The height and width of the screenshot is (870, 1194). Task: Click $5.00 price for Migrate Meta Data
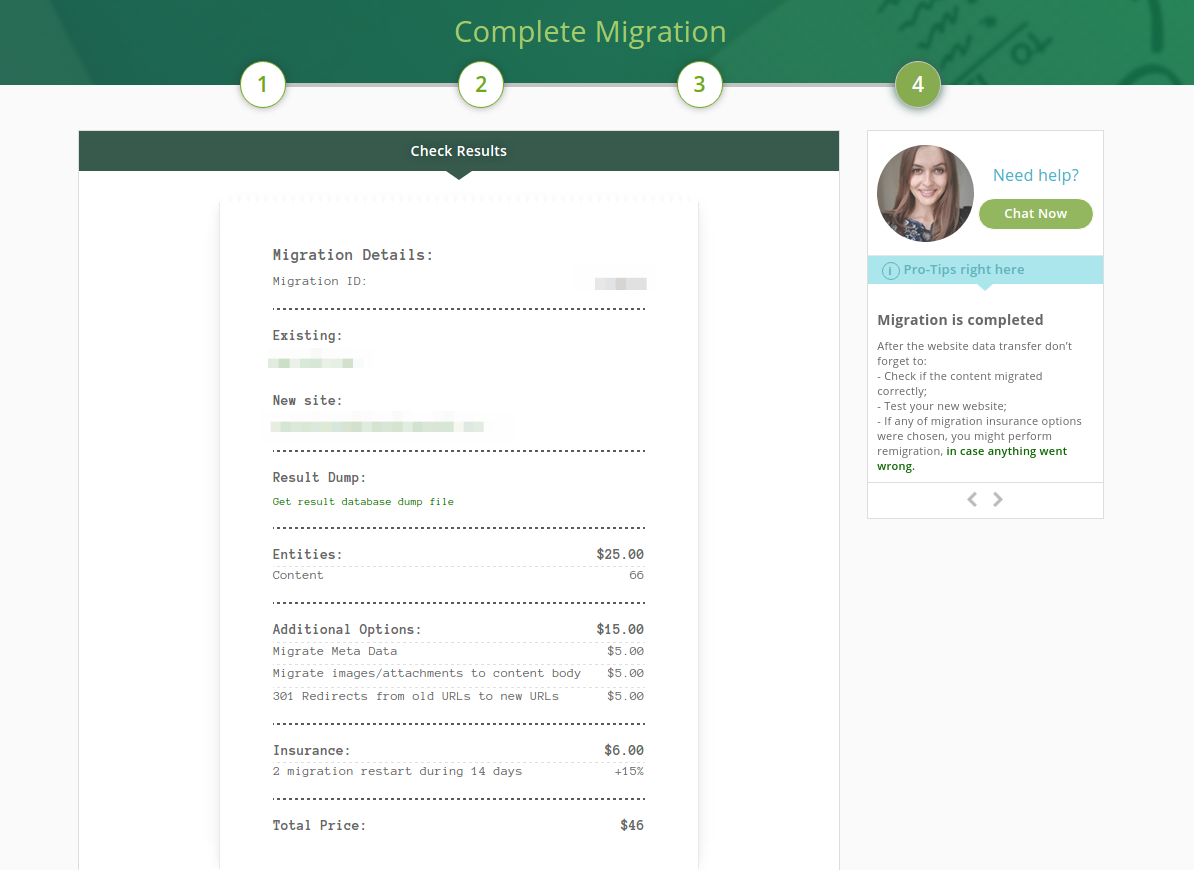(x=625, y=652)
